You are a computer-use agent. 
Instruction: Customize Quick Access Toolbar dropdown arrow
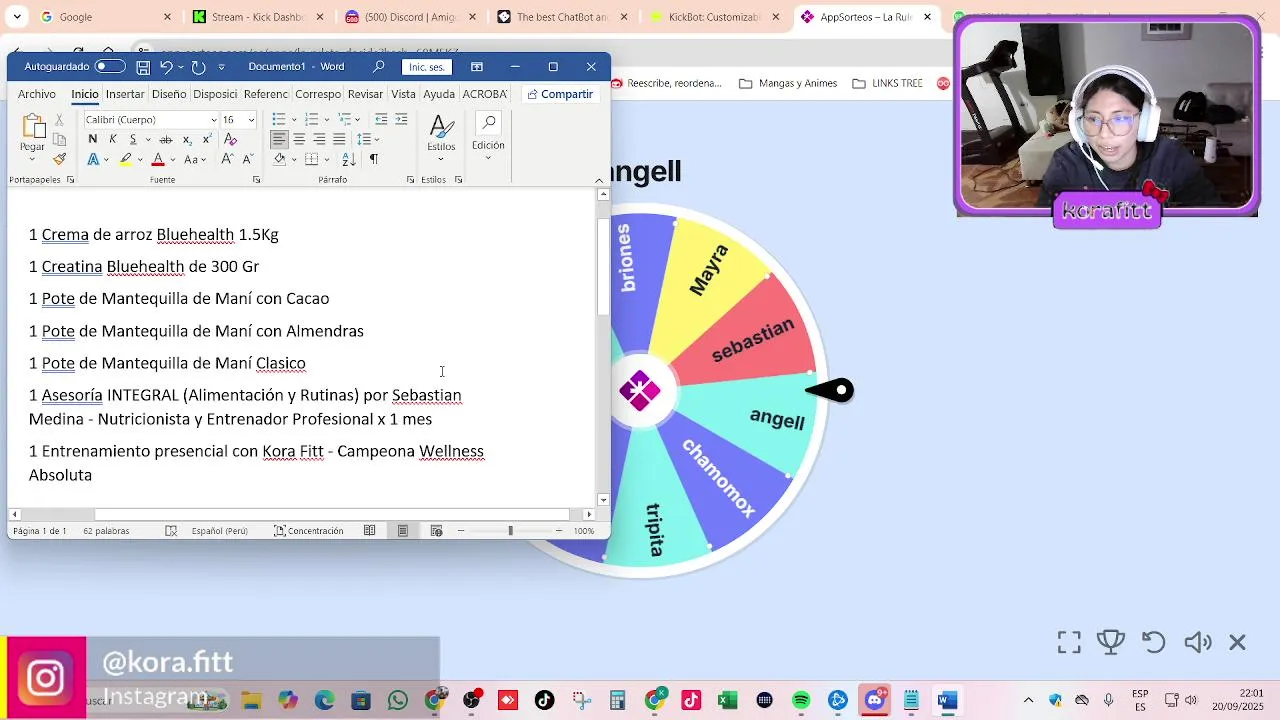(221, 67)
